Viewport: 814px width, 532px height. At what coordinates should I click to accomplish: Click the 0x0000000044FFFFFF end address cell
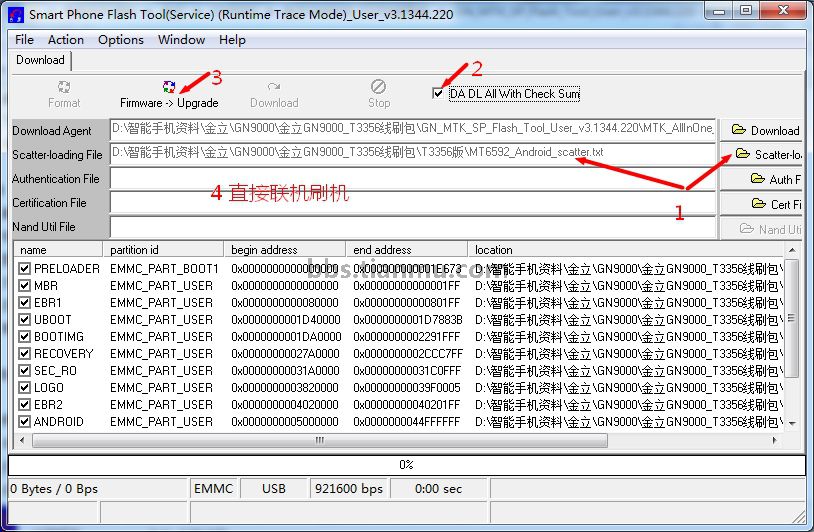[x=406, y=421]
